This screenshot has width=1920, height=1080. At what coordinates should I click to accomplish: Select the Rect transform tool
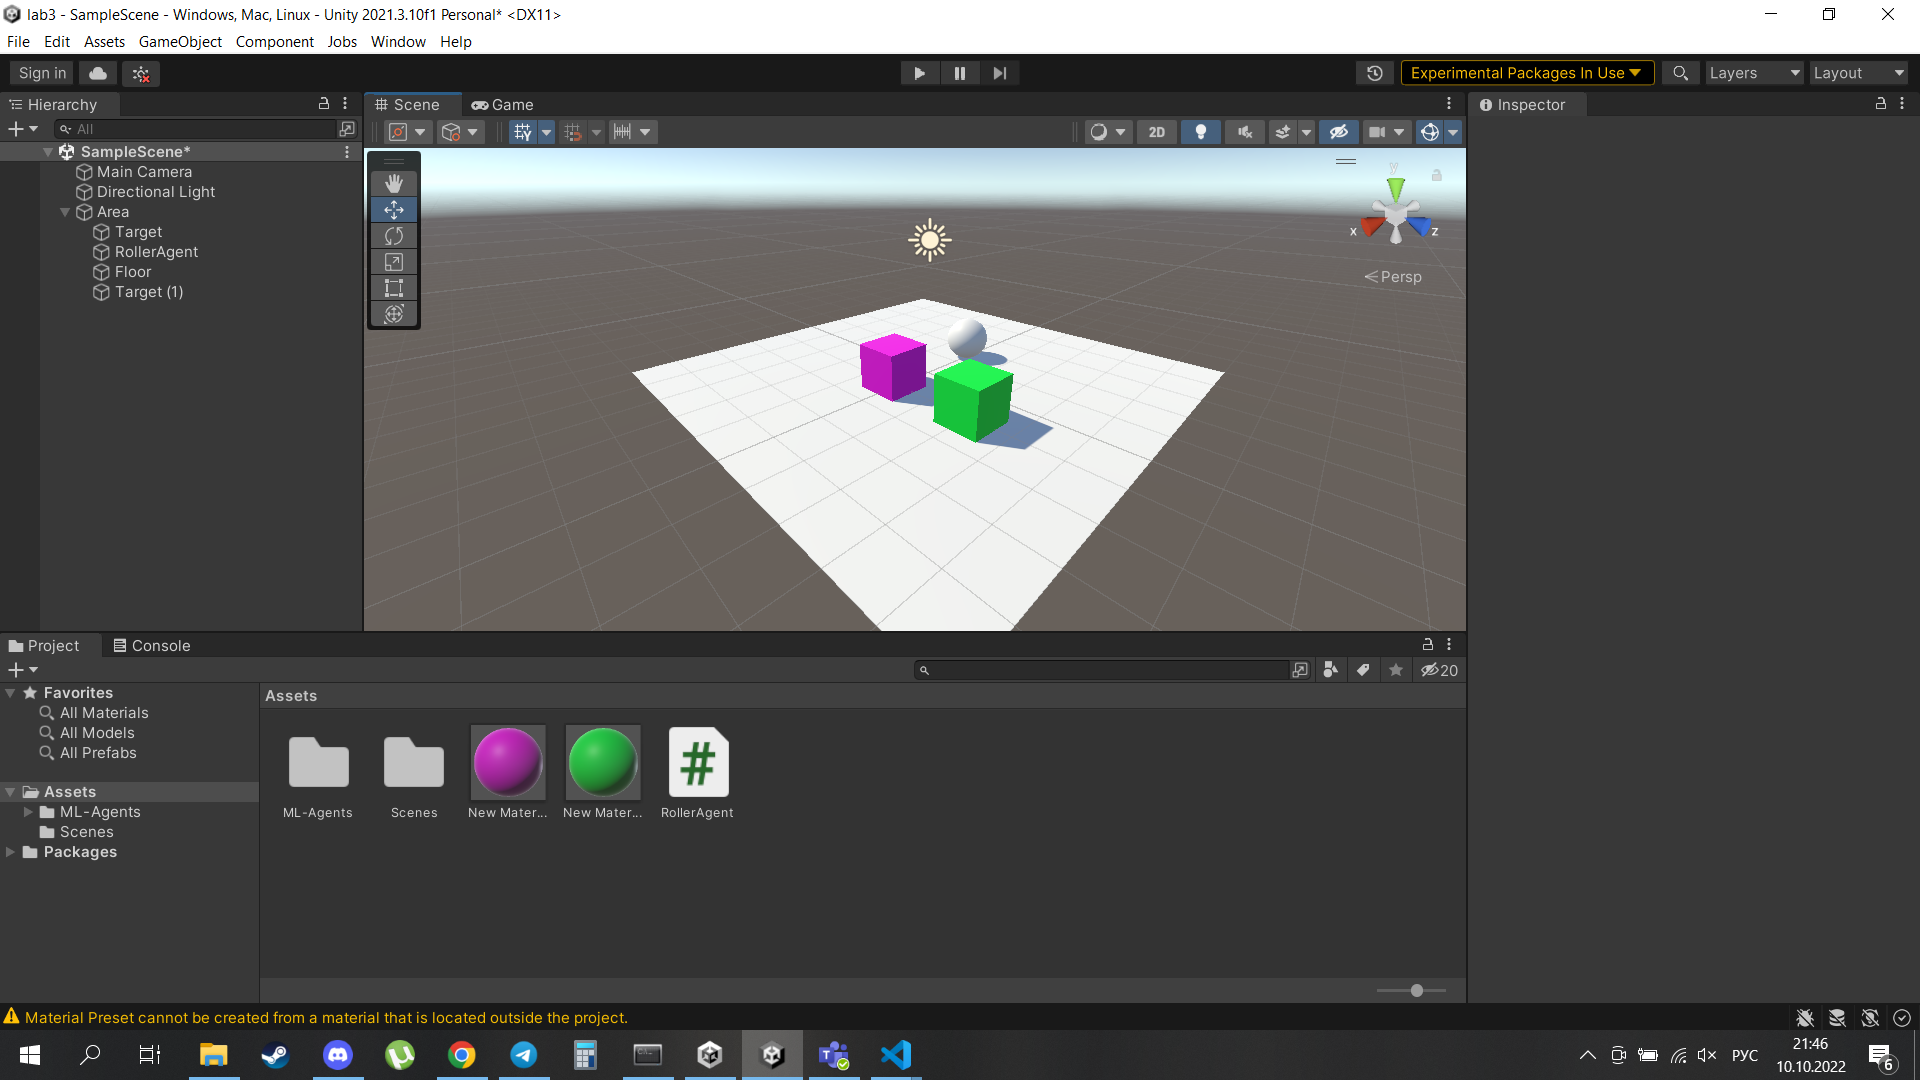click(394, 288)
